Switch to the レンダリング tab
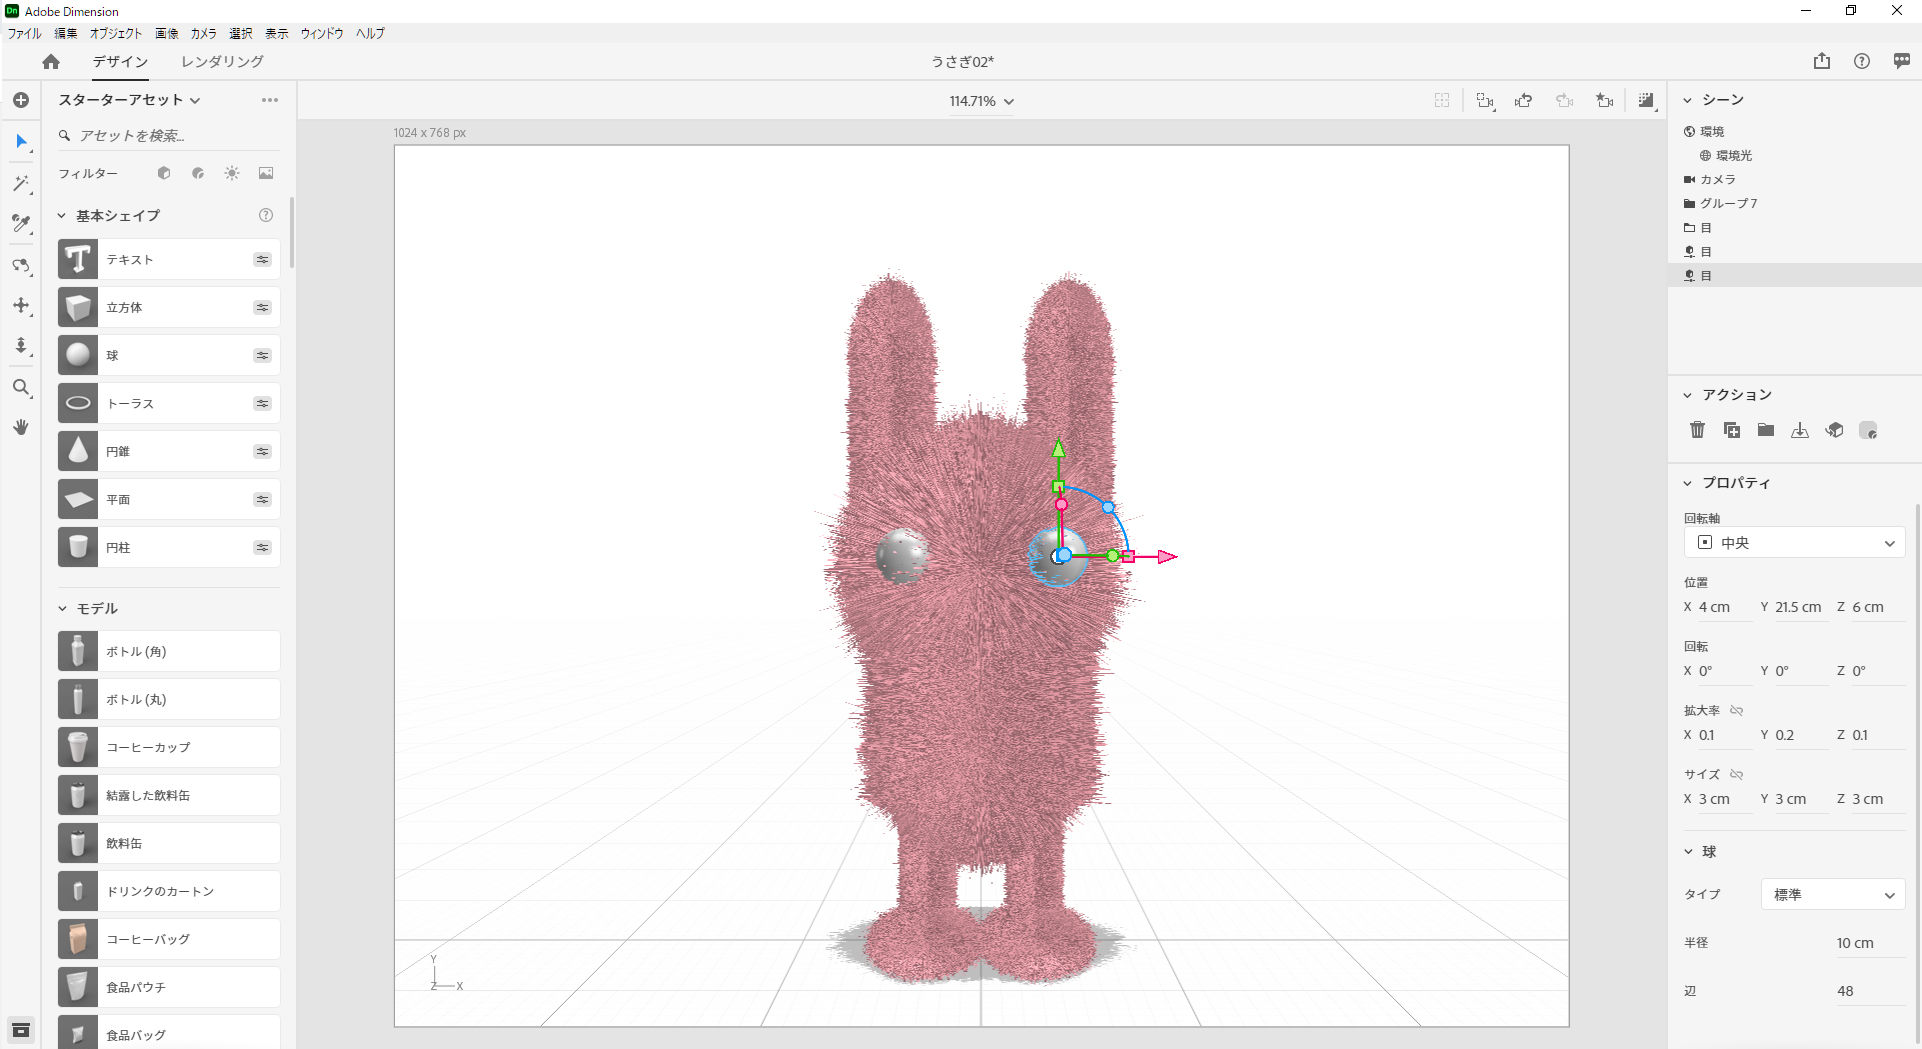The width and height of the screenshot is (1922, 1049). 222,61
